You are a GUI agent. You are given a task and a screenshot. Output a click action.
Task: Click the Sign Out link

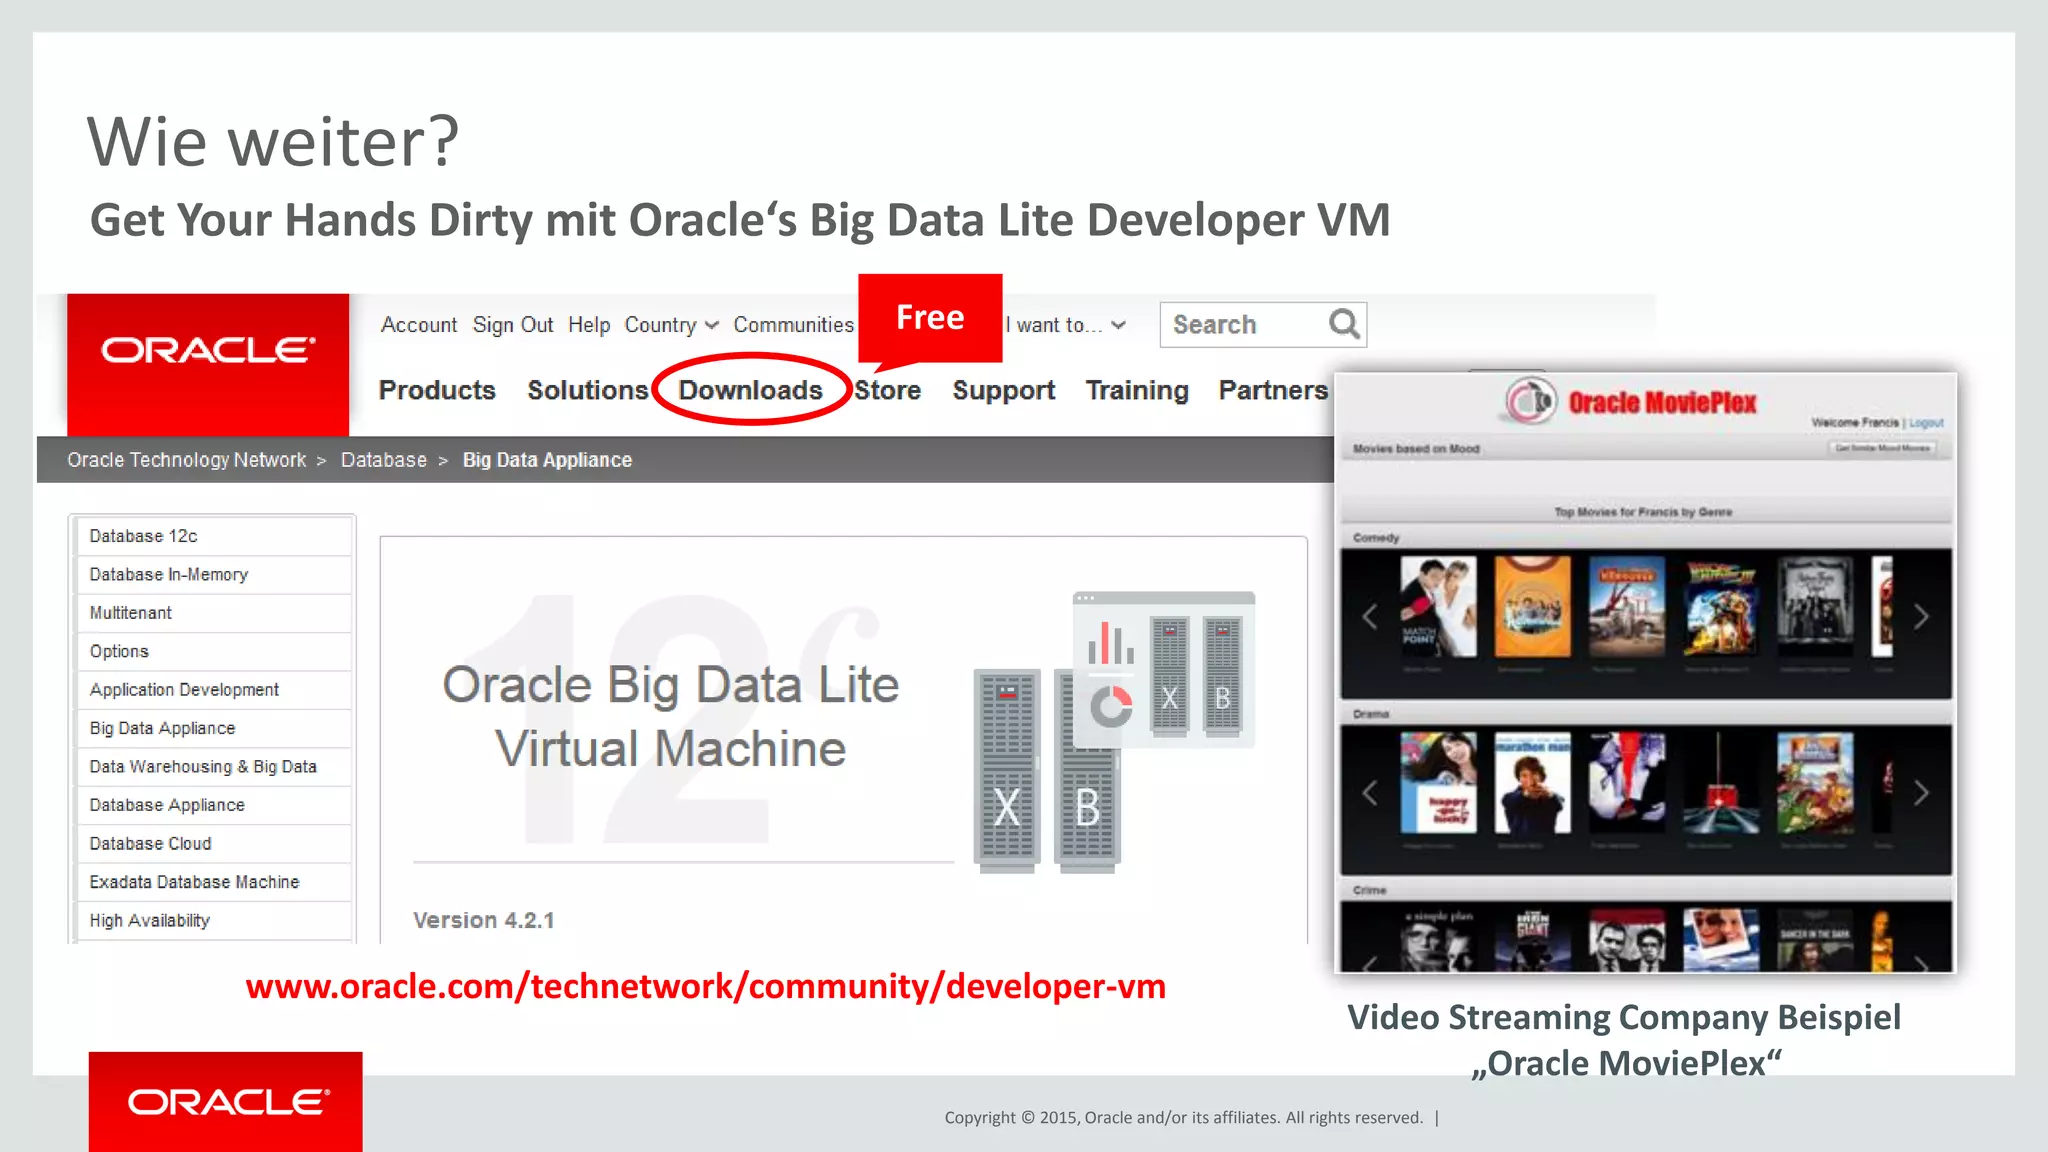[513, 325]
